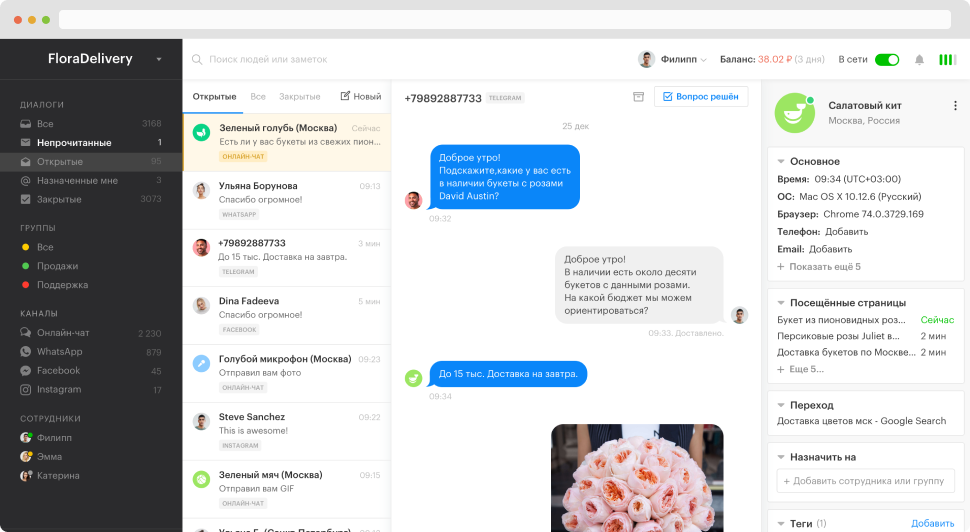Collapse the Основное section
This screenshot has width=970, height=532.
[781, 161]
